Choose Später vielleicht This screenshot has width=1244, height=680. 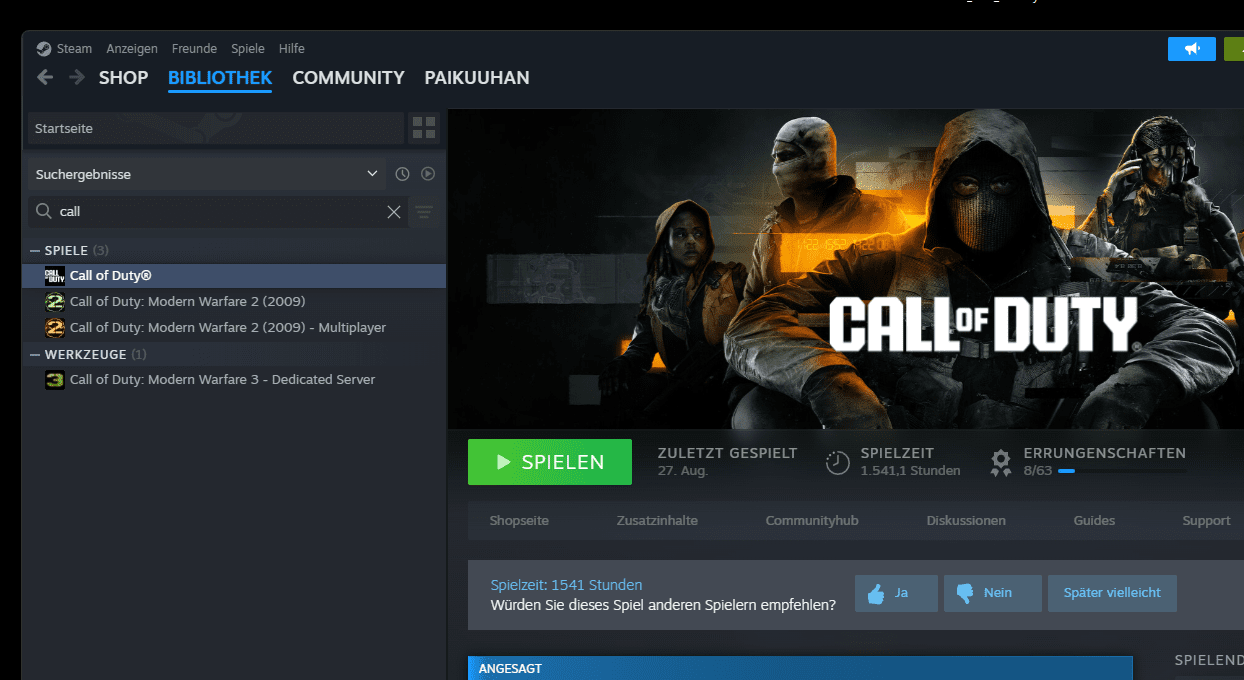point(1112,593)
